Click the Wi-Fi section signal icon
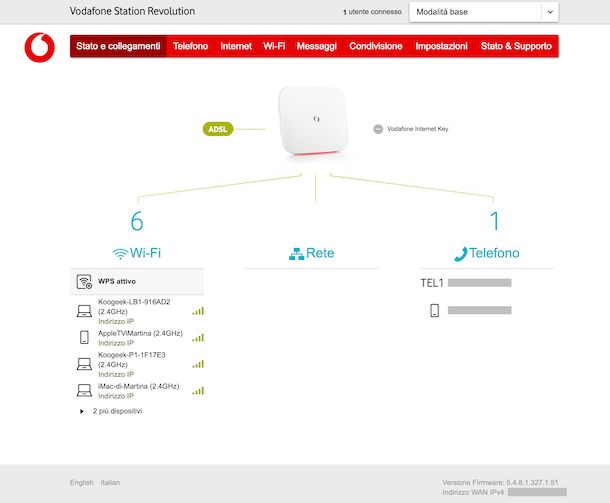Screen dimensions: 610x503 (120, 254)
